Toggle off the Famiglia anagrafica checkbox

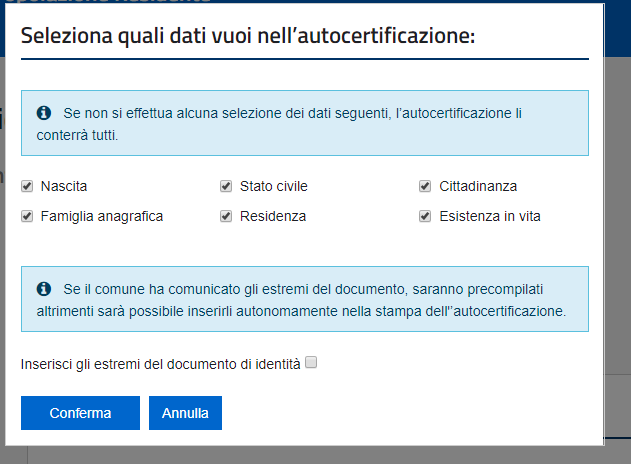(x=27, y=216)
